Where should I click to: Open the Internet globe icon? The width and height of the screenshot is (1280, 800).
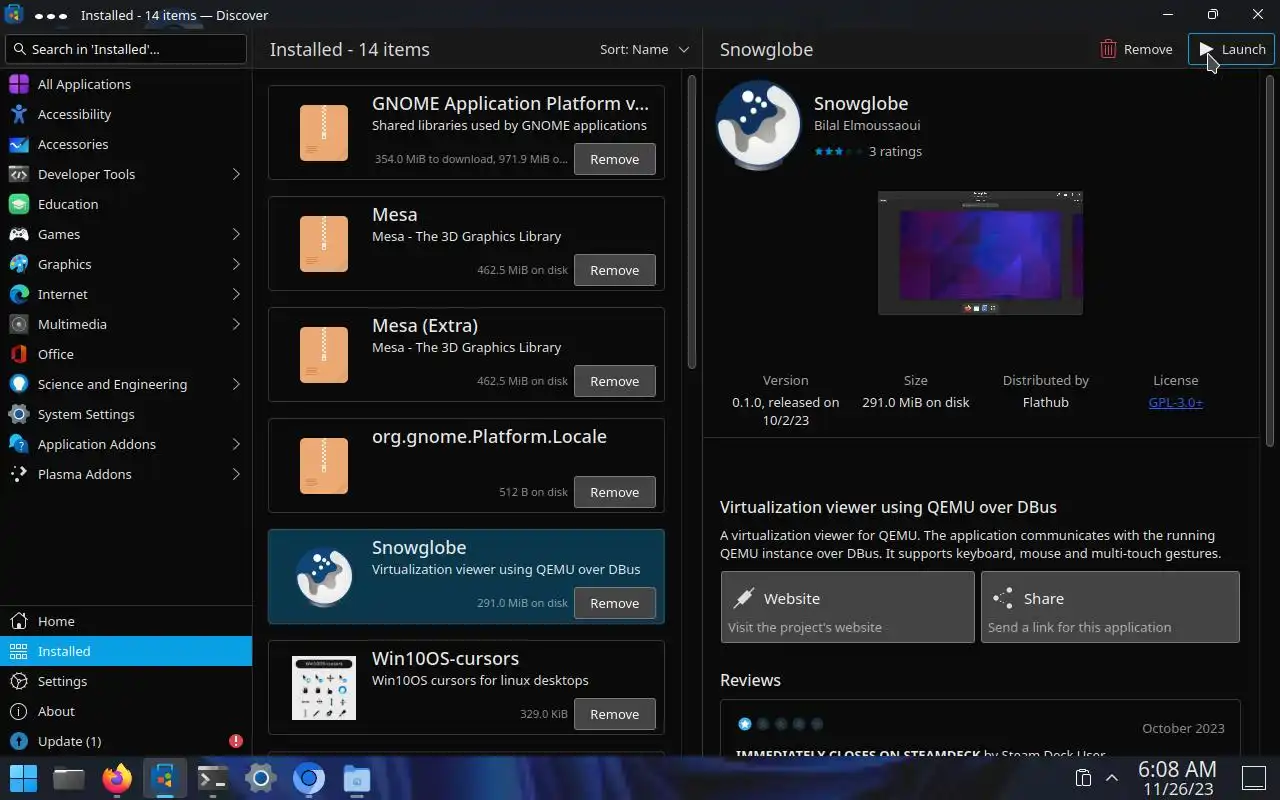[19, 294]
